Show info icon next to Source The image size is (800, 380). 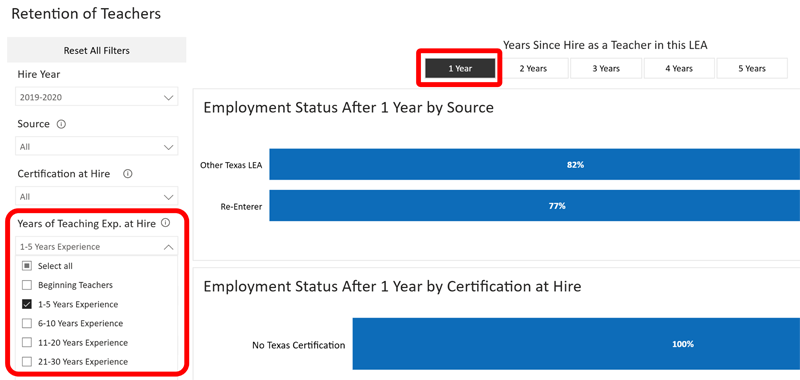tap(61, 124)
